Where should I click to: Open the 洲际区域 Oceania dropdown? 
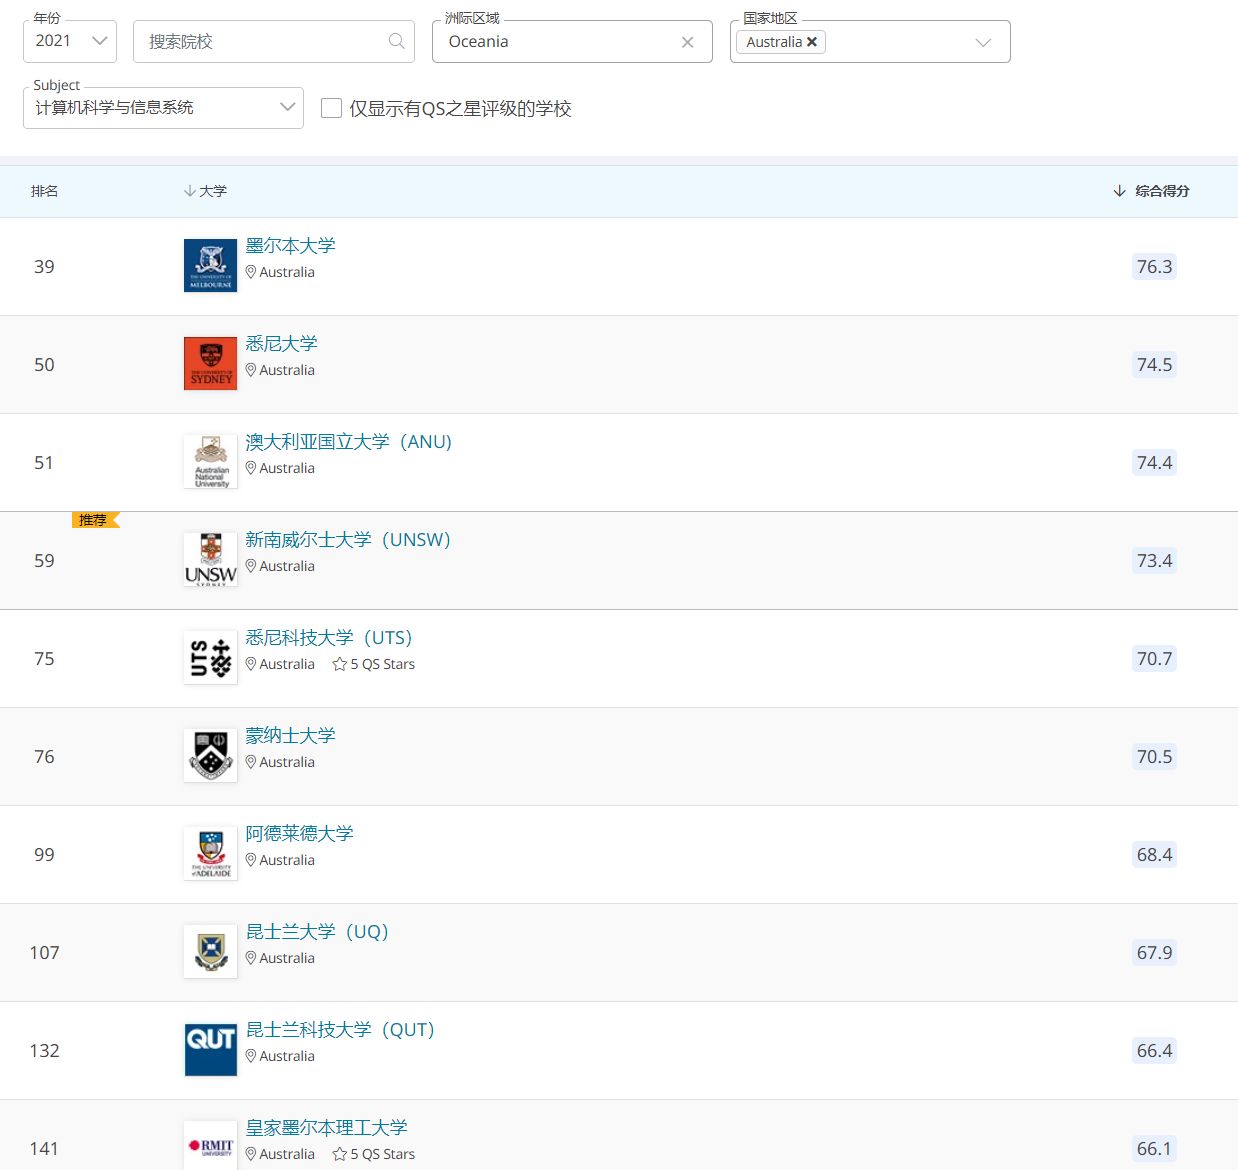[572, 41]
